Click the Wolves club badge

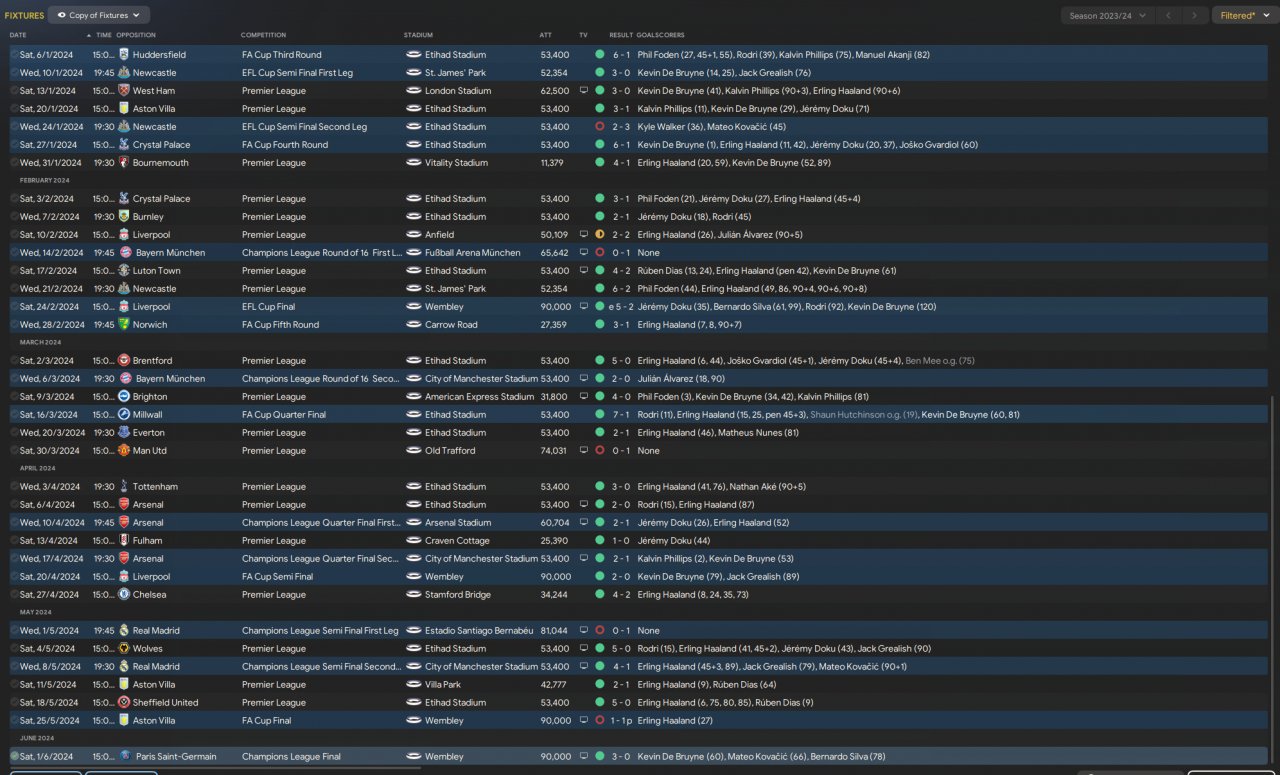124,649
